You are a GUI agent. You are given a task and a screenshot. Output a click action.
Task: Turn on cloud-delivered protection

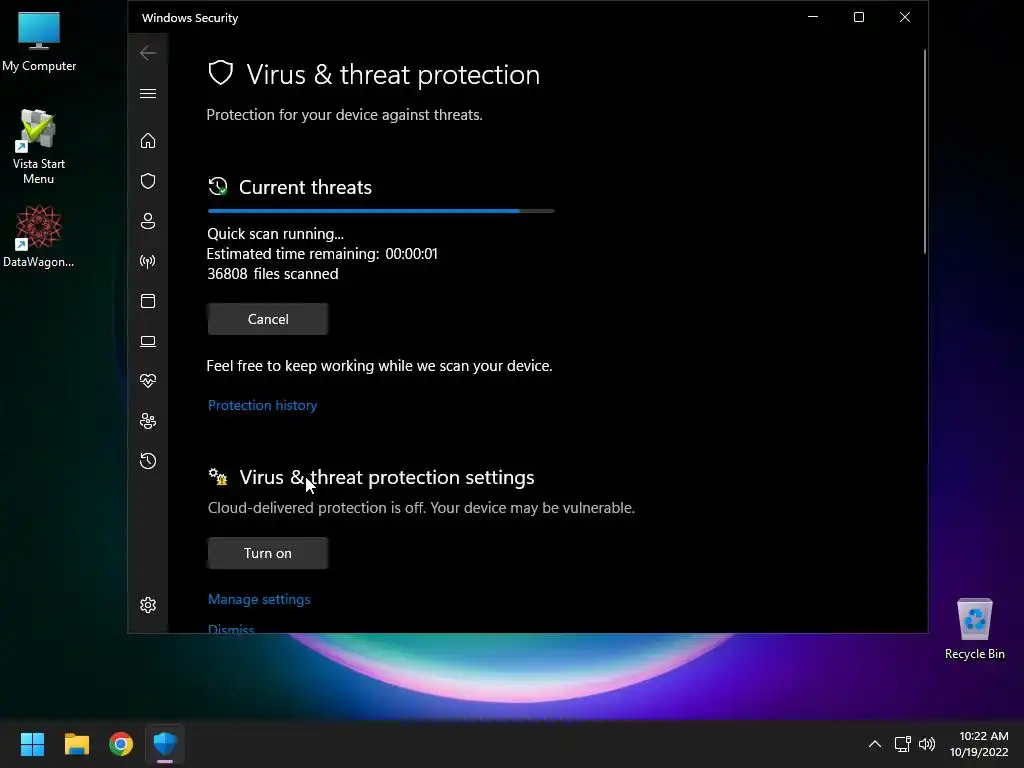pyautogui.click(x=268, y=553)
